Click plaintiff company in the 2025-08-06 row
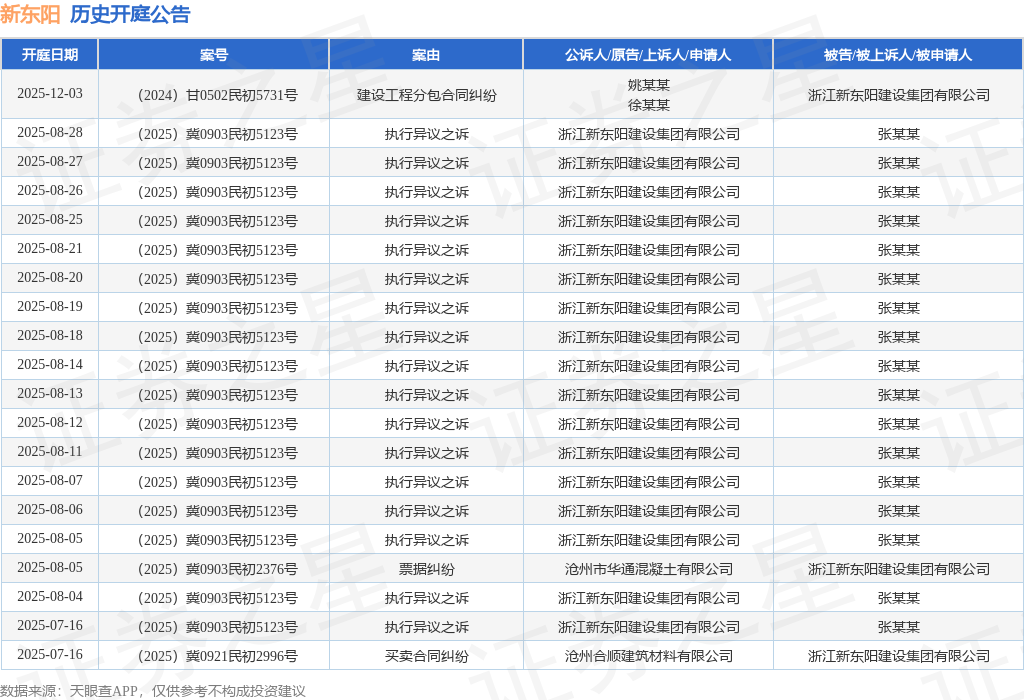Viewport: 1024px width, 700px height. [x=648, y=511]
